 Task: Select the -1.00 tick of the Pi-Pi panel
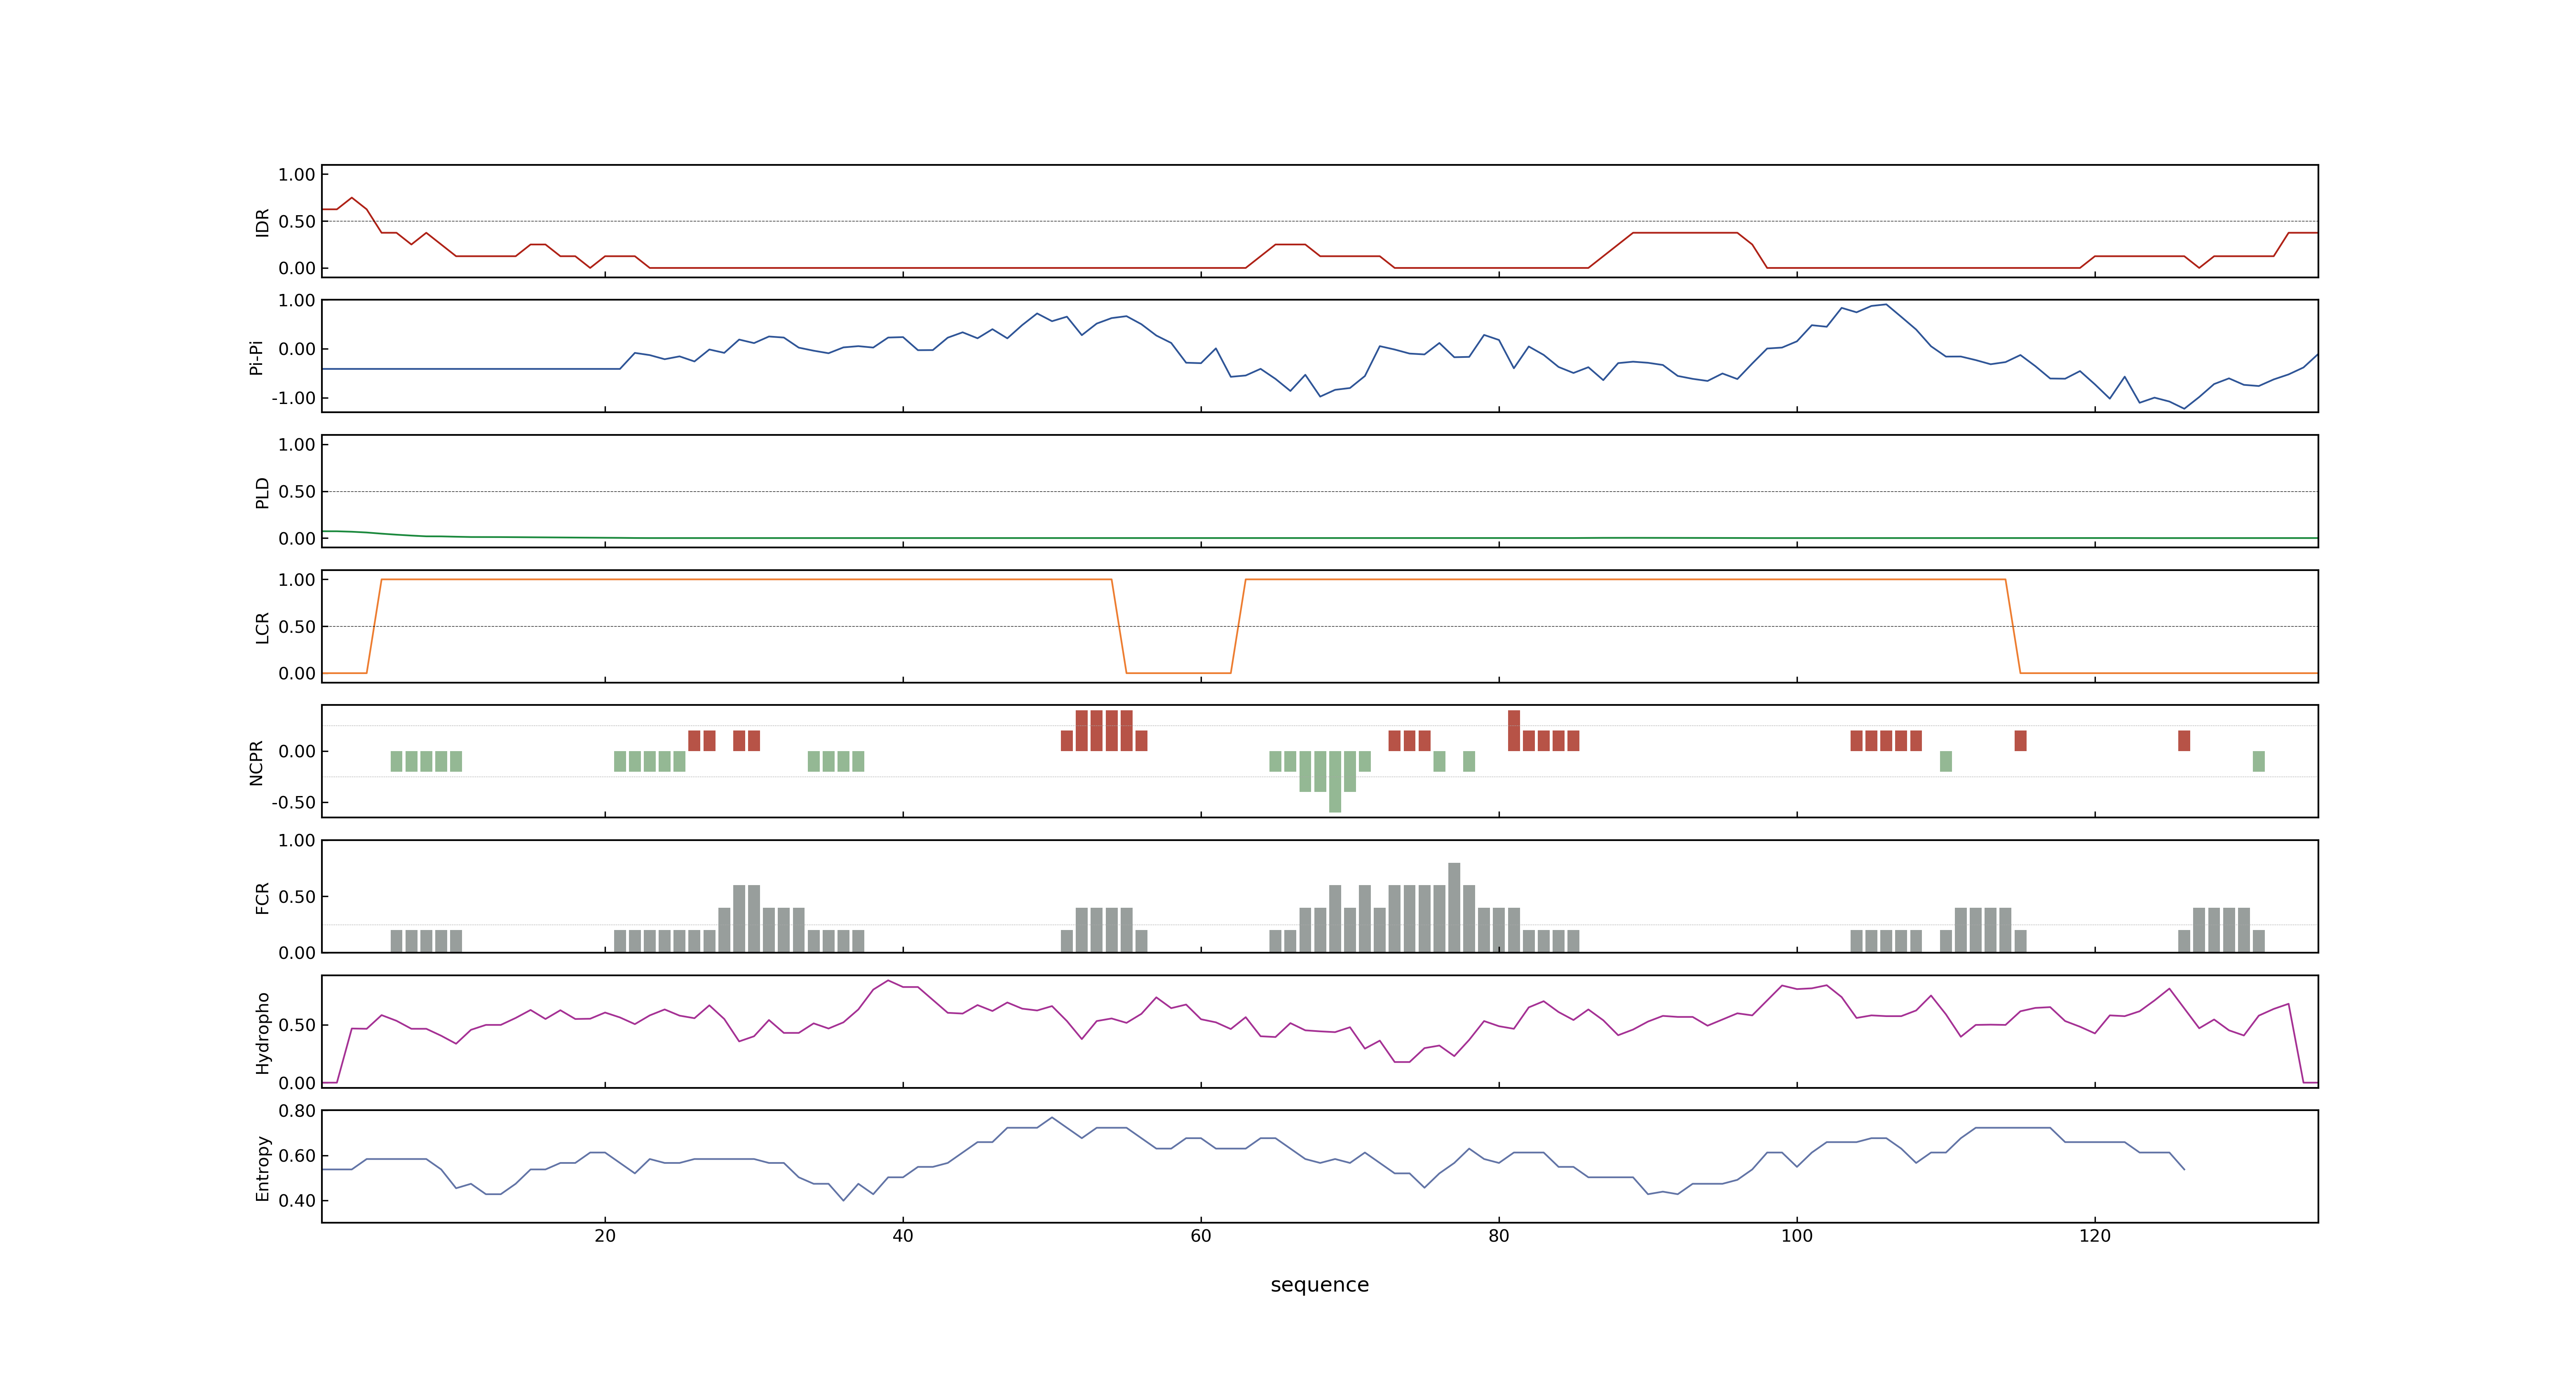pos(293,398)
